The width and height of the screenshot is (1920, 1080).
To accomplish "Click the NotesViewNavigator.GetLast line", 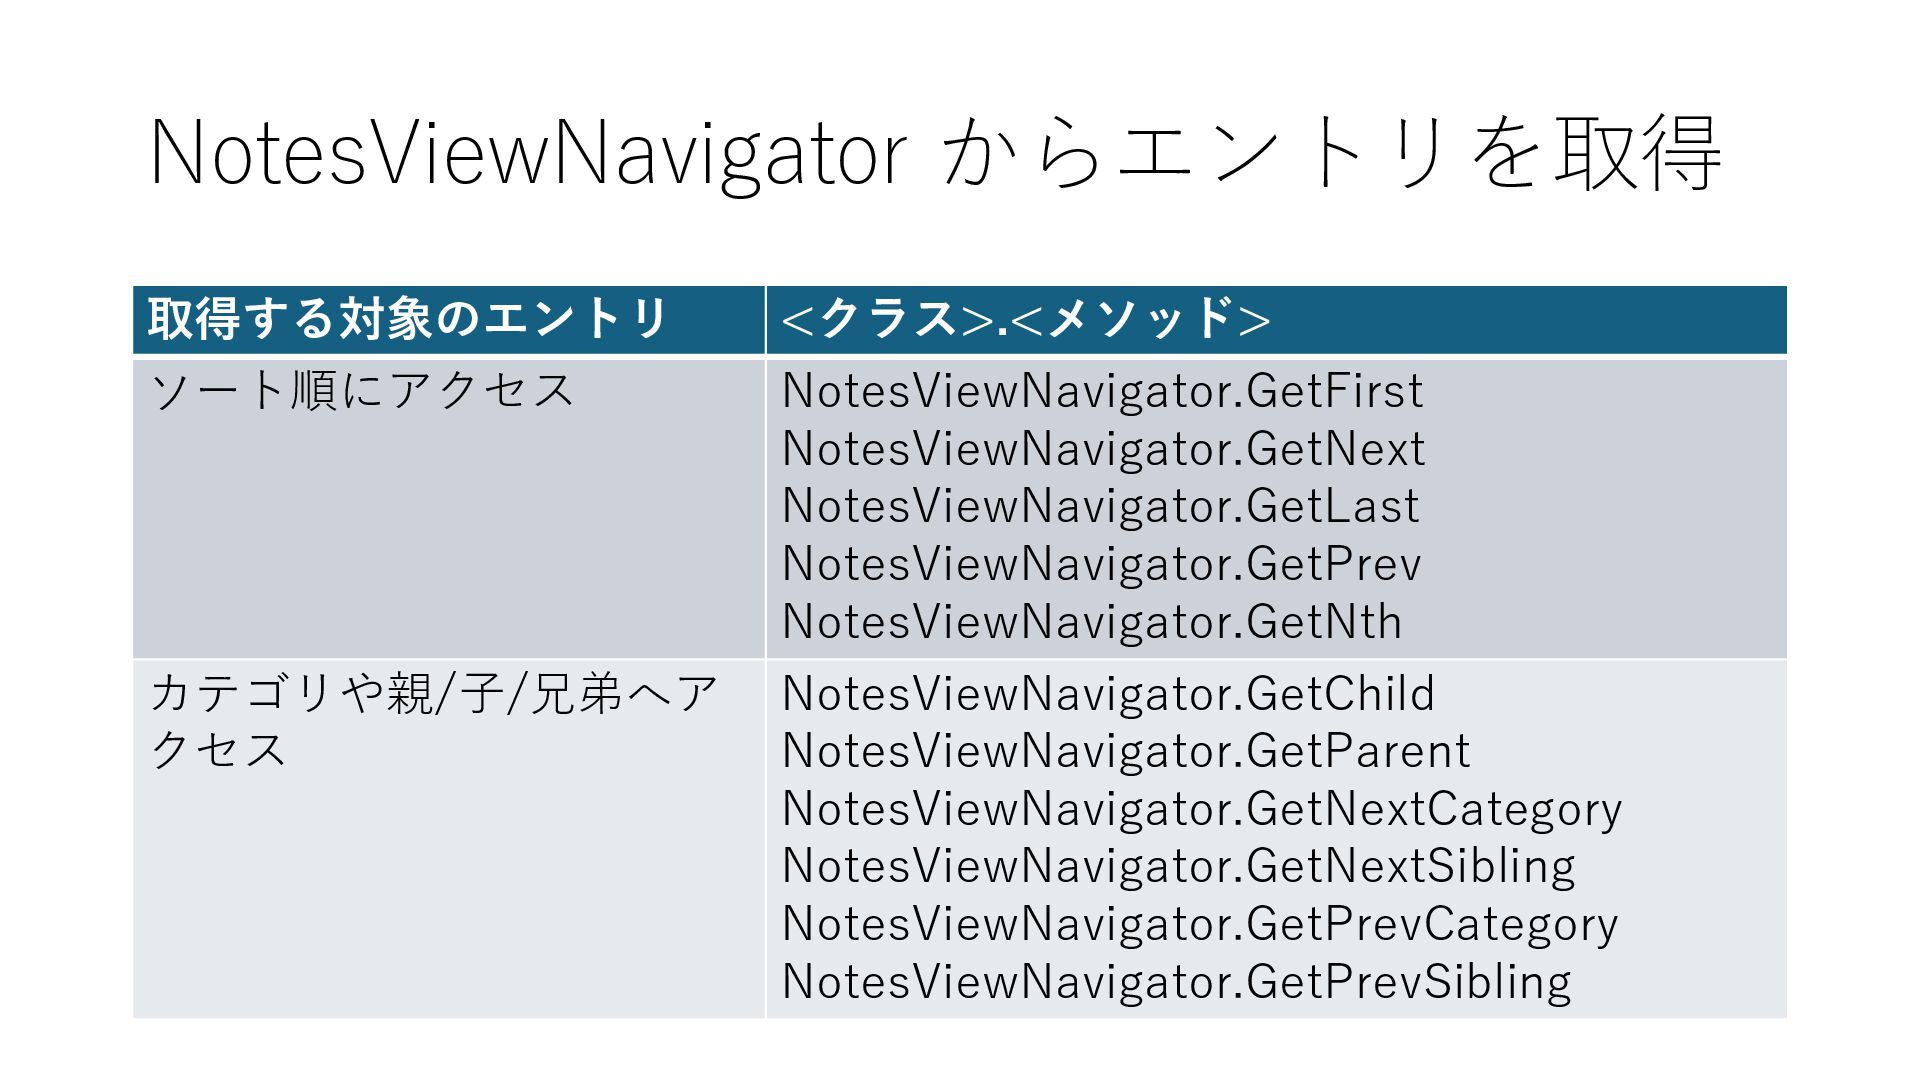I will pyautogui.click(x=1100, y=506).
